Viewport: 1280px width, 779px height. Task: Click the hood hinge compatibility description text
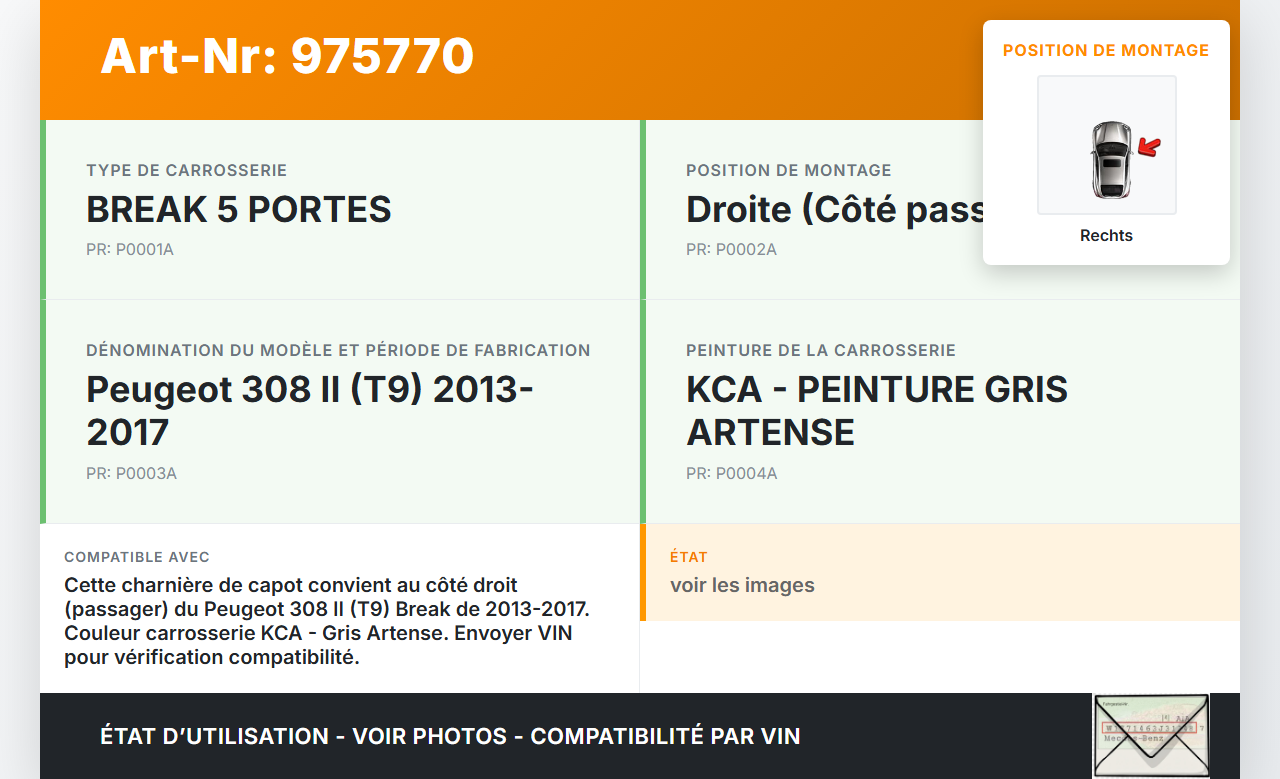click(x=318, y=621)
